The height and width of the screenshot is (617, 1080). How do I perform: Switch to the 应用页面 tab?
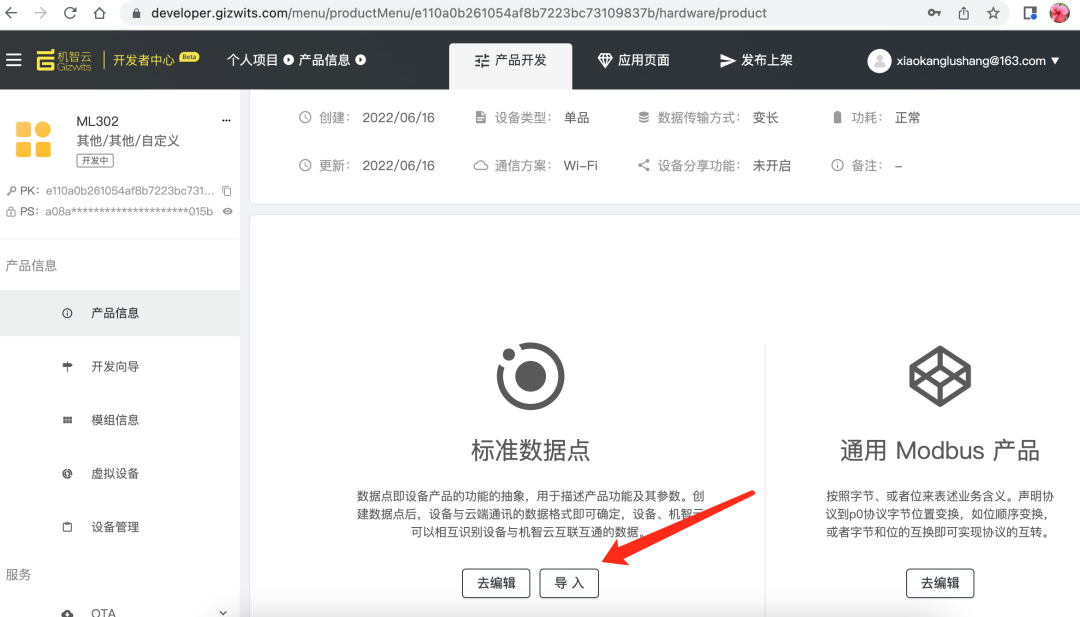[x=633, y=60]
